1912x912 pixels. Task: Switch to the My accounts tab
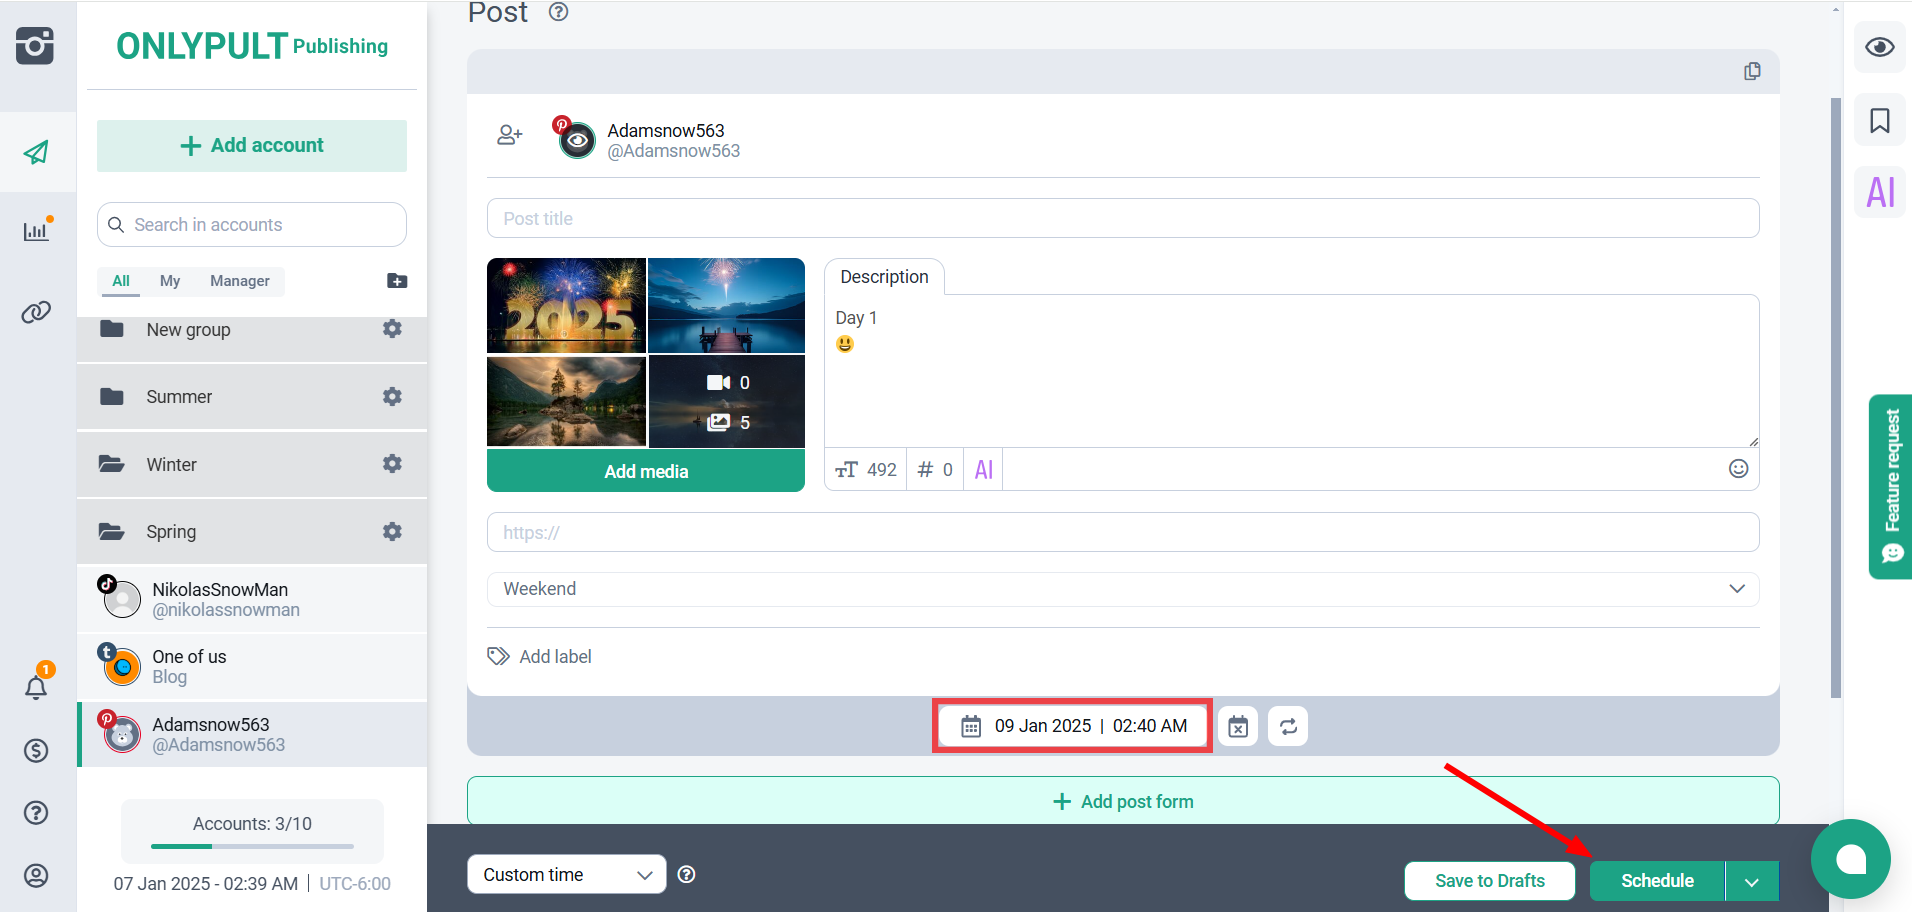[170, 281]
